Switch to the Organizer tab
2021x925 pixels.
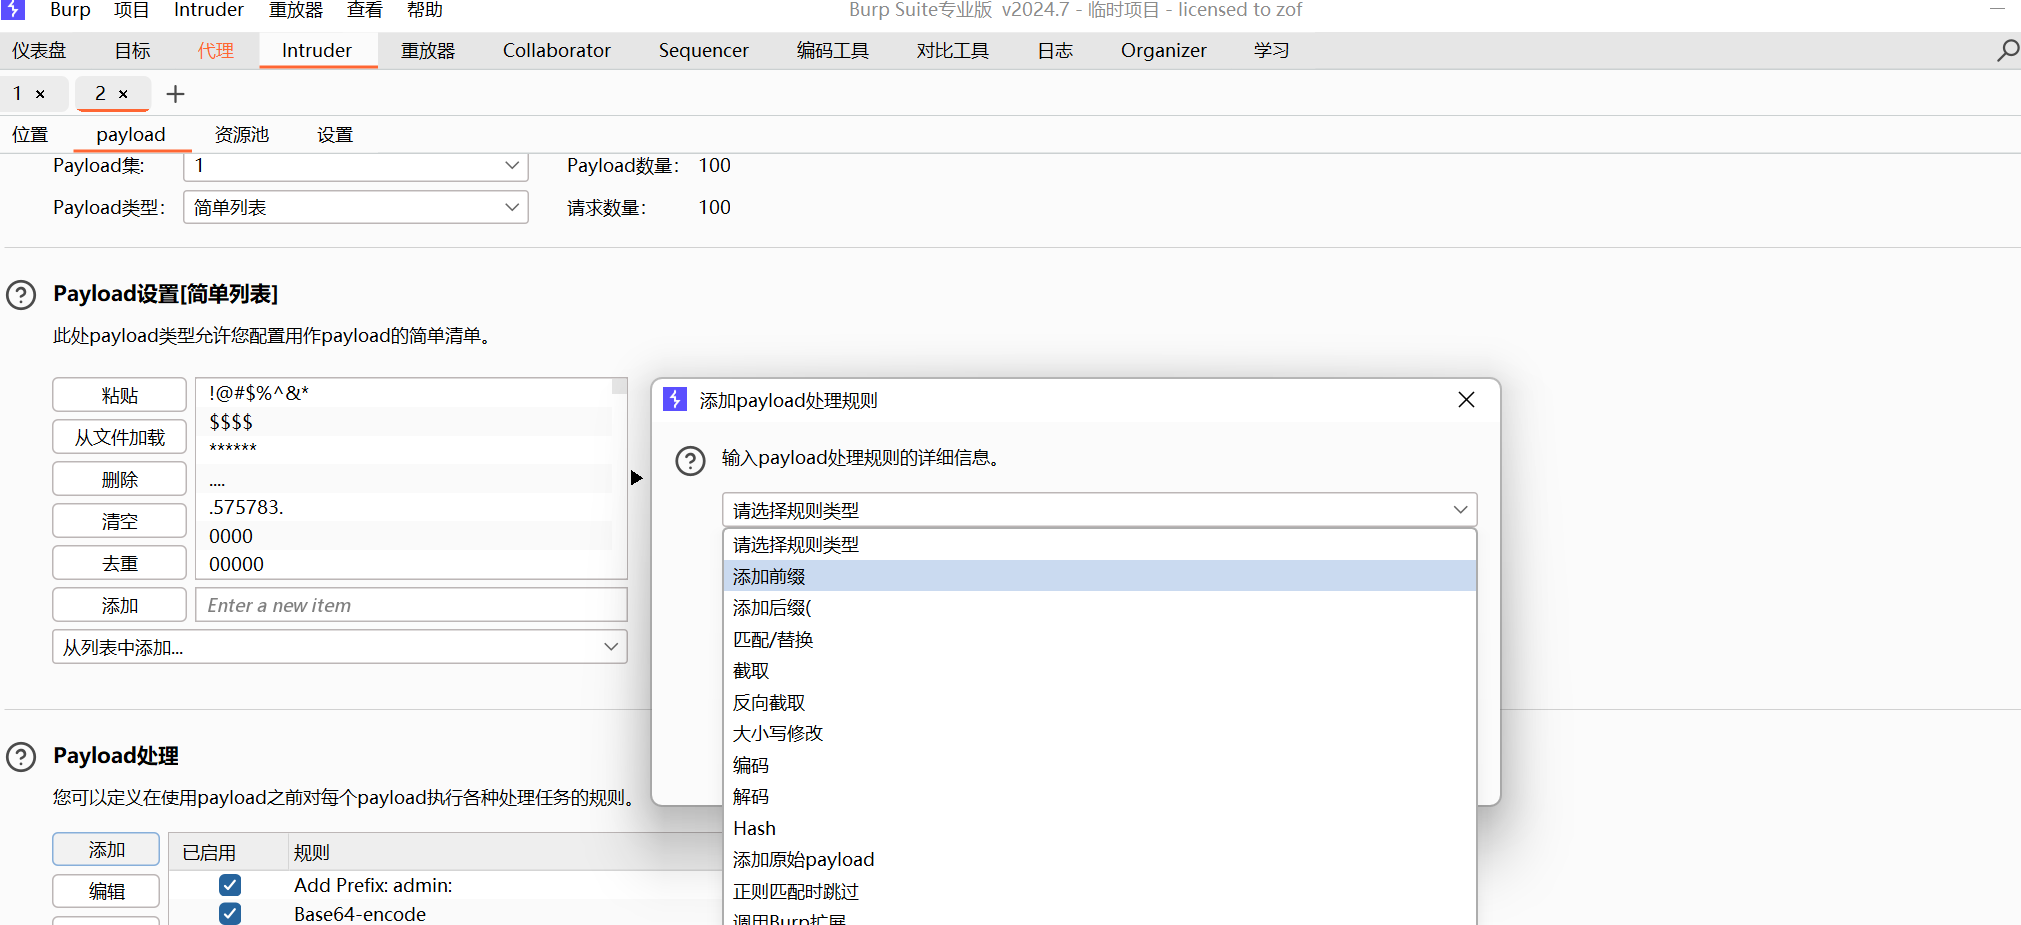(x=1163, y=51)
